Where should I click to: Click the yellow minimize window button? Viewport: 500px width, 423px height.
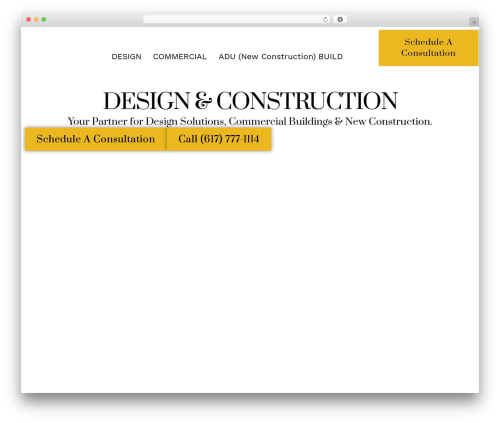tap(36, 19)
